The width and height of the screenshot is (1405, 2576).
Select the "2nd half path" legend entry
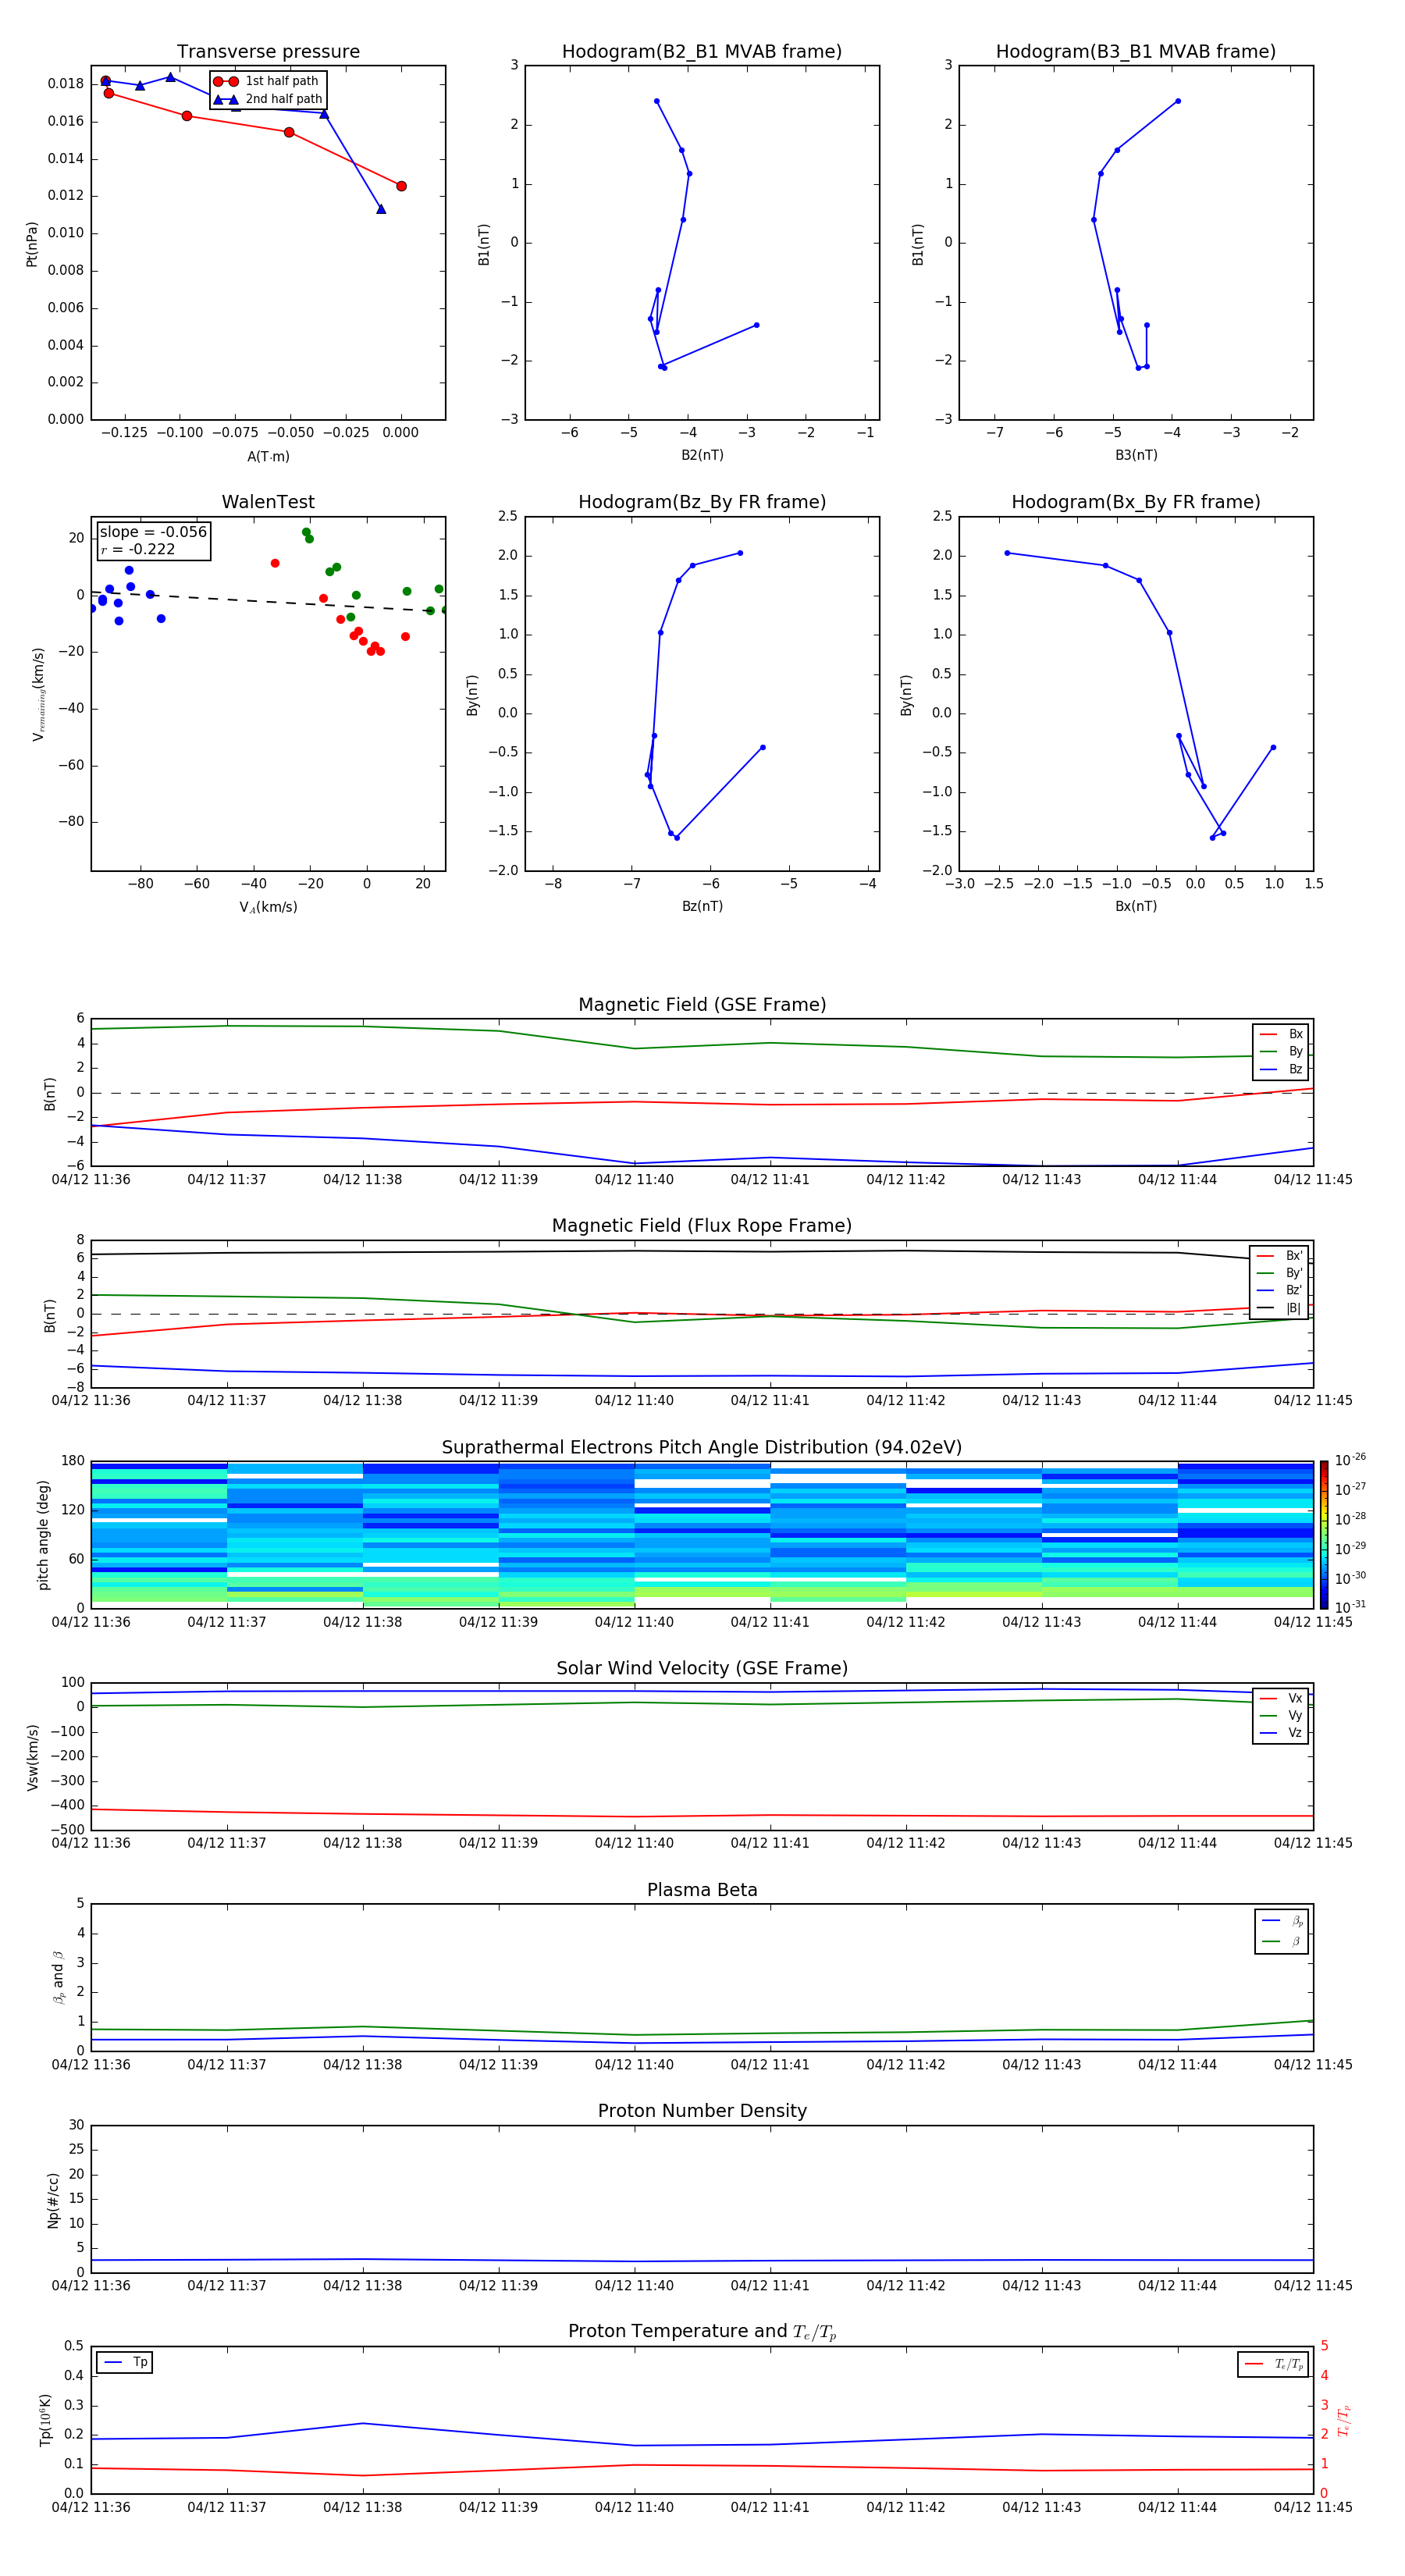tap(267, 99)
